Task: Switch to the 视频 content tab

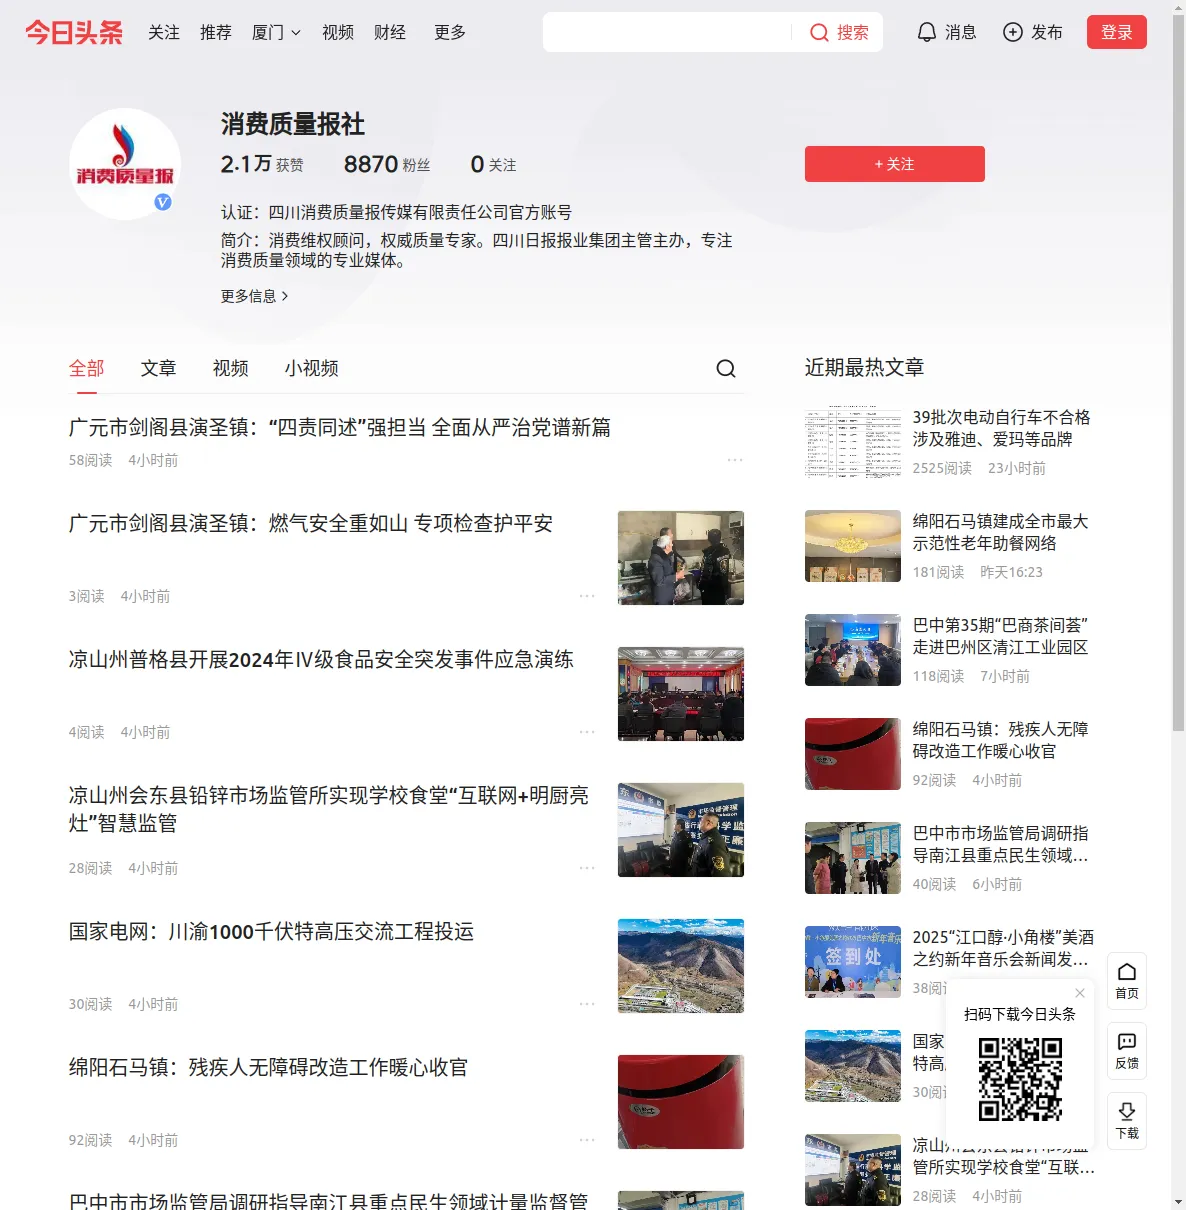Action: 231,368
